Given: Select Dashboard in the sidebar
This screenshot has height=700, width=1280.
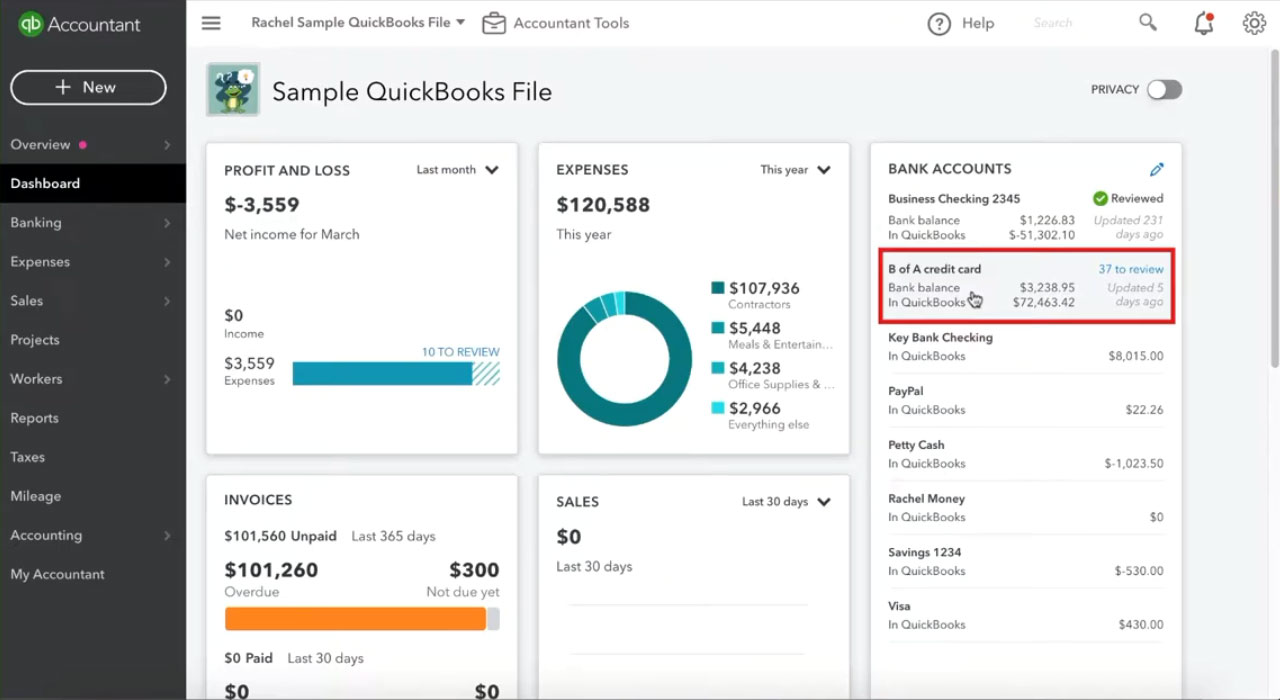Looking at the screenshot, I should [x=93, y=183].
